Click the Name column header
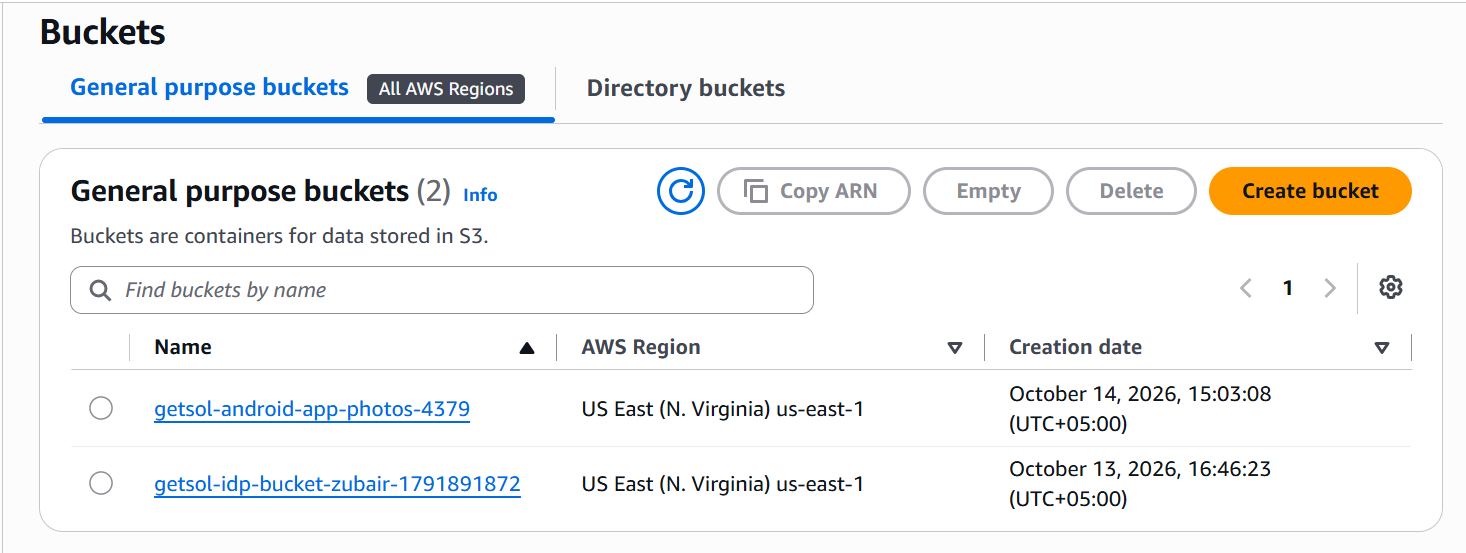The width and height of the screenshot is (1466, 553). click(183, 347)
